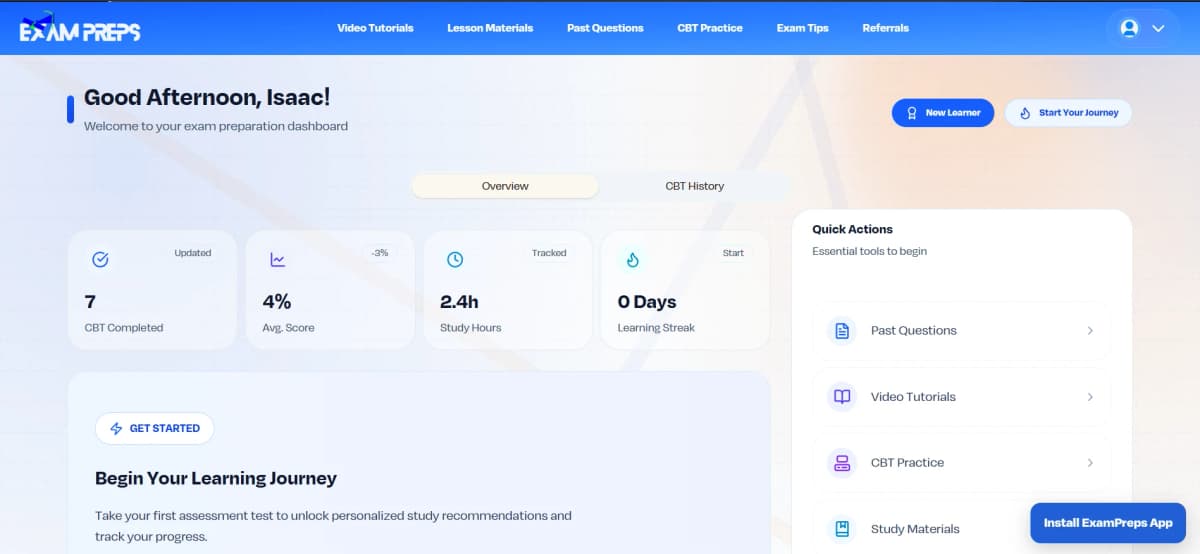The height and width of the screenshot is (554, 1200).
Task: Click the flame icon in Start Your Journey
Action: 1025,113
